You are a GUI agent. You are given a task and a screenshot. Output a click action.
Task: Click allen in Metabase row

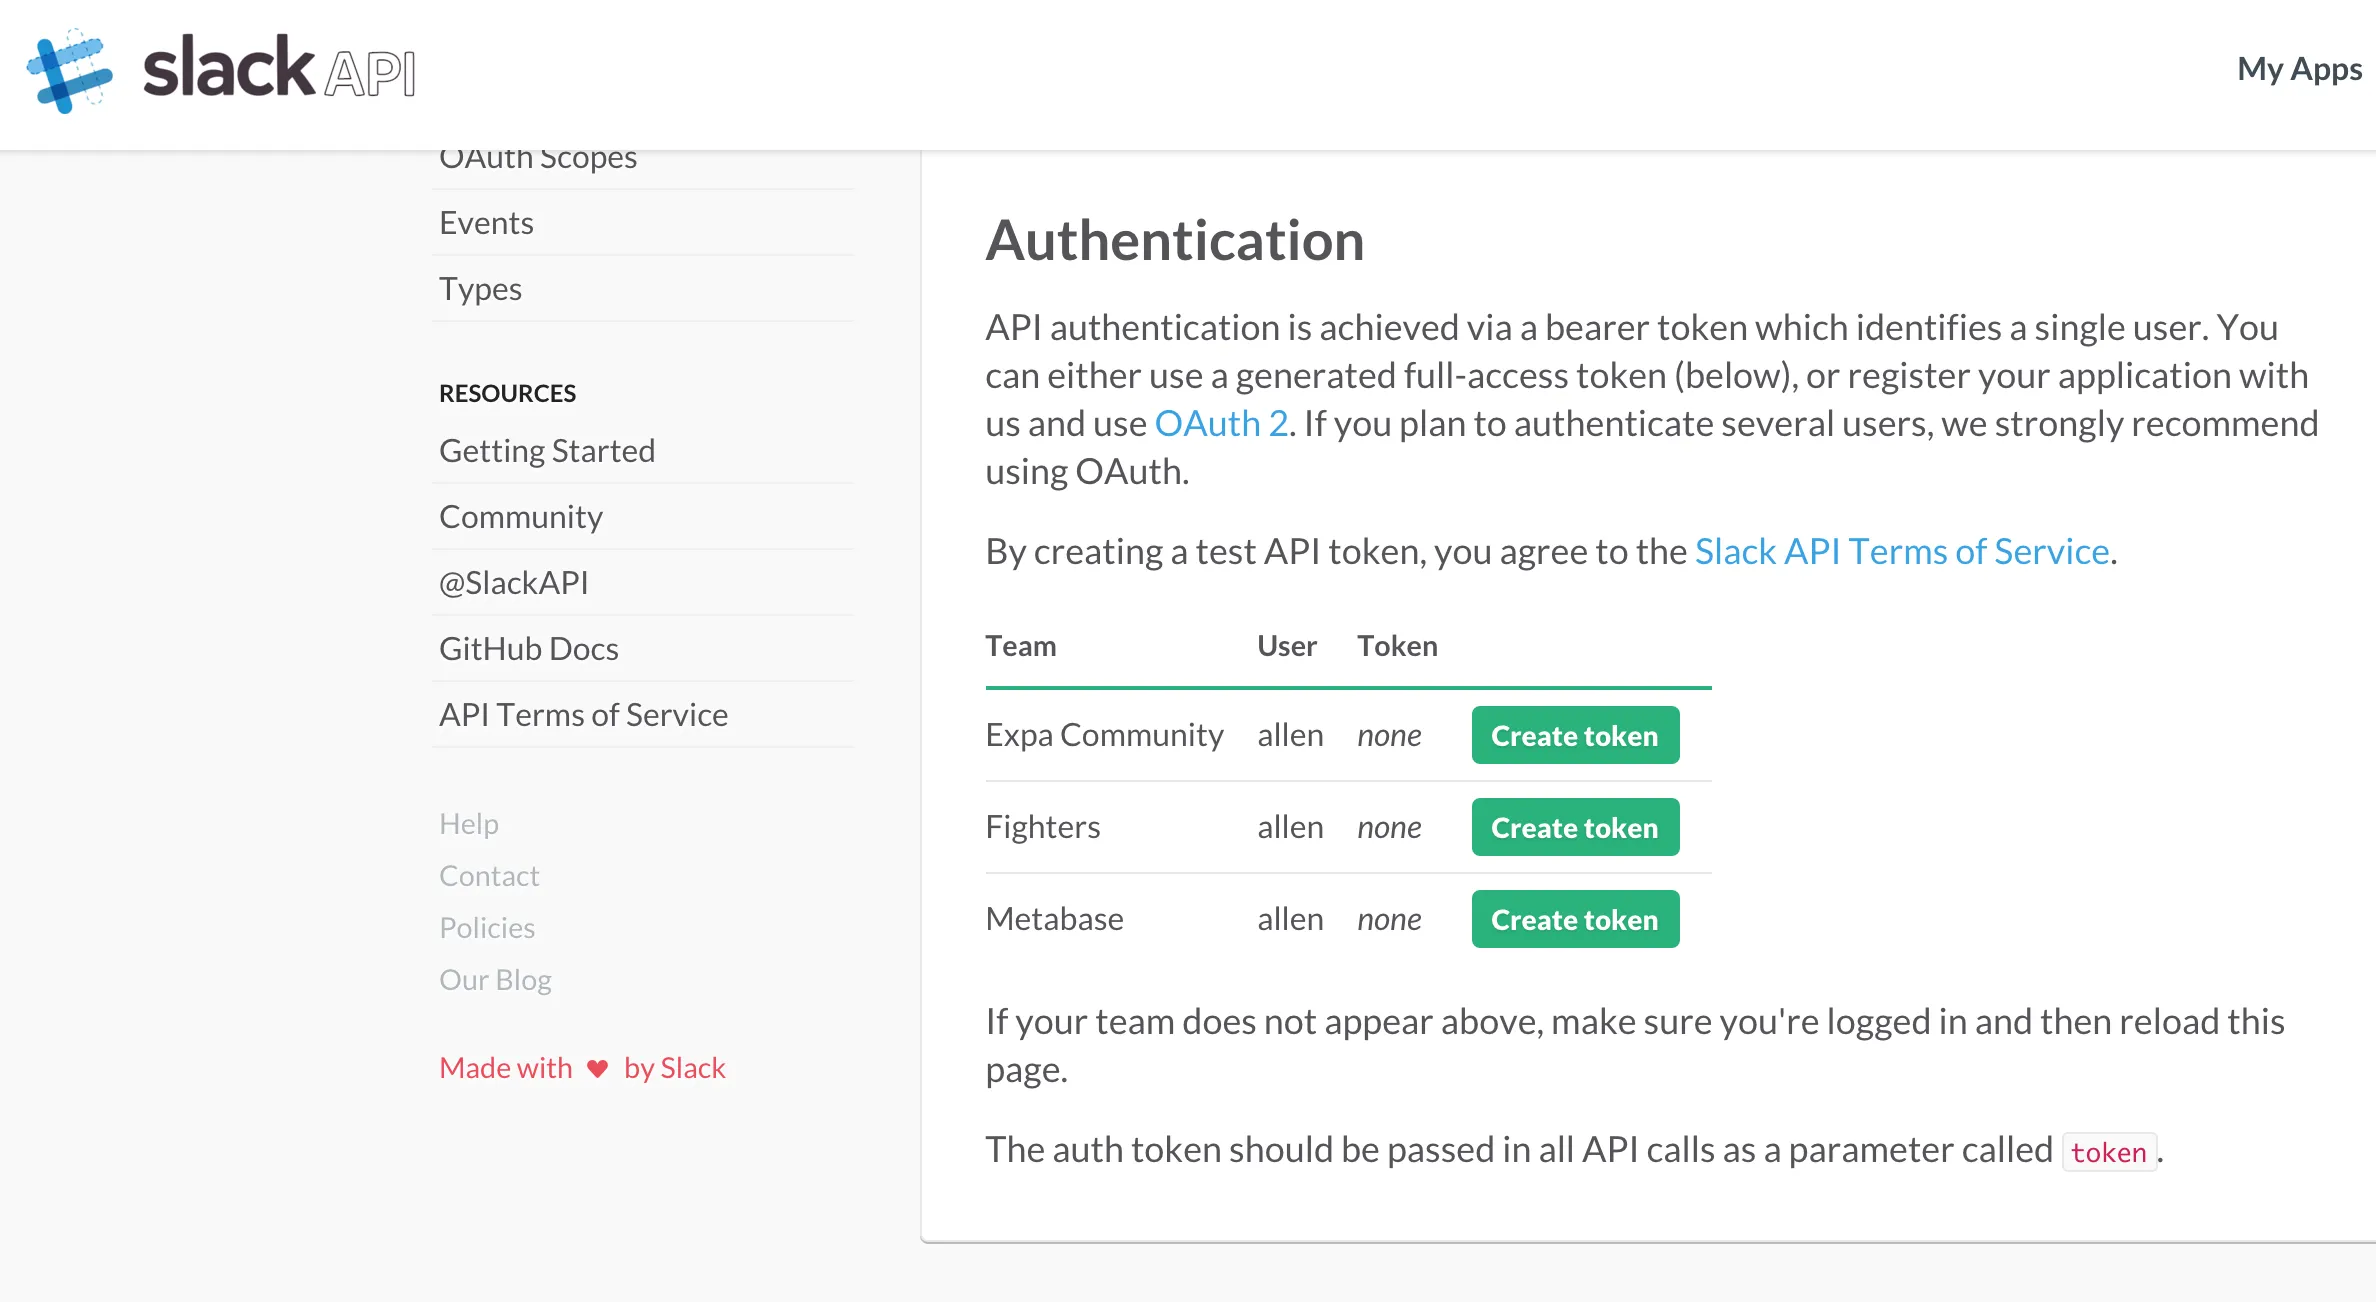[x=1290, y=919]
